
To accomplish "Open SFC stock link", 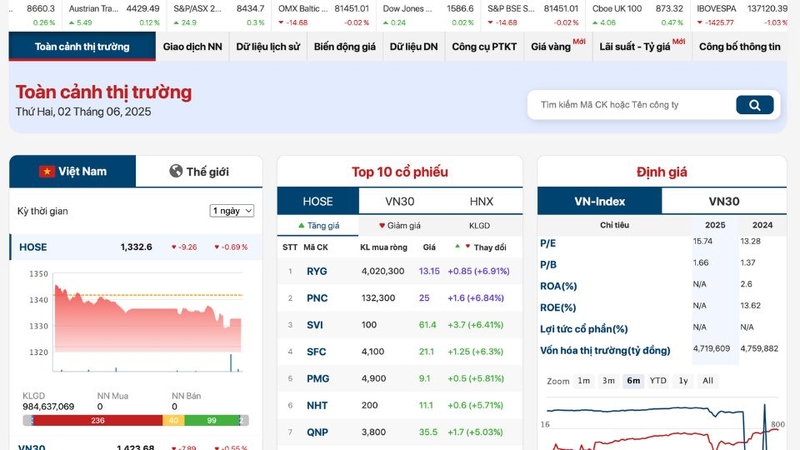I will pos(316,352).
